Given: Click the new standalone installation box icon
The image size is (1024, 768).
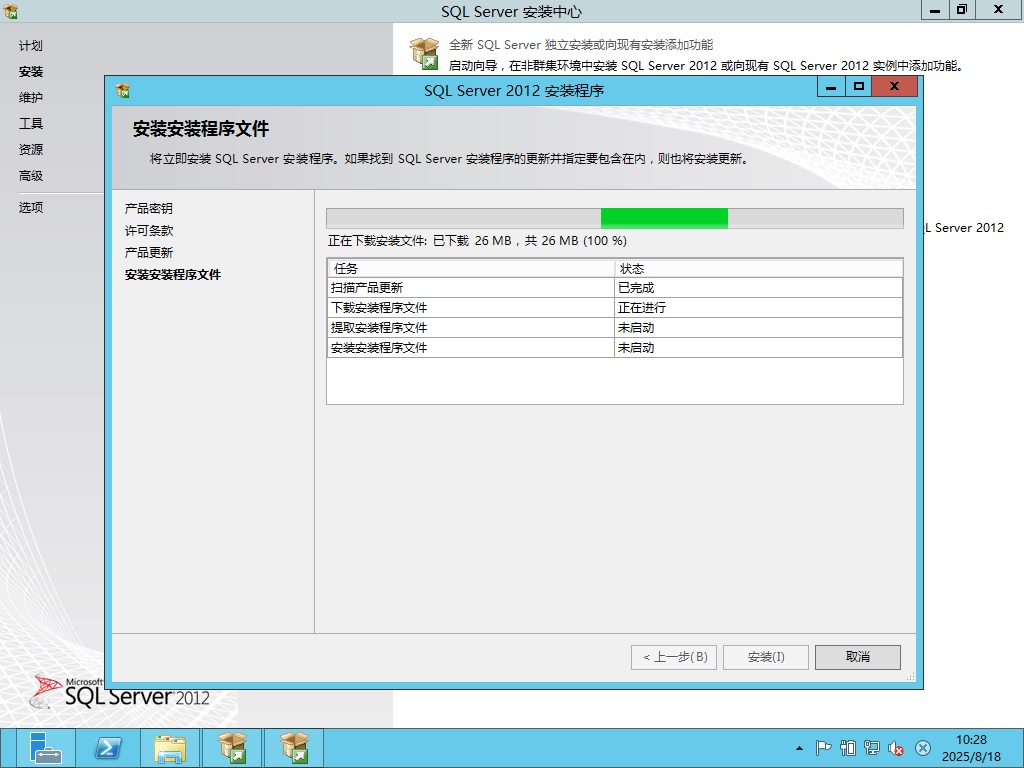Looking at the screenshot, I should coord(424,54).
